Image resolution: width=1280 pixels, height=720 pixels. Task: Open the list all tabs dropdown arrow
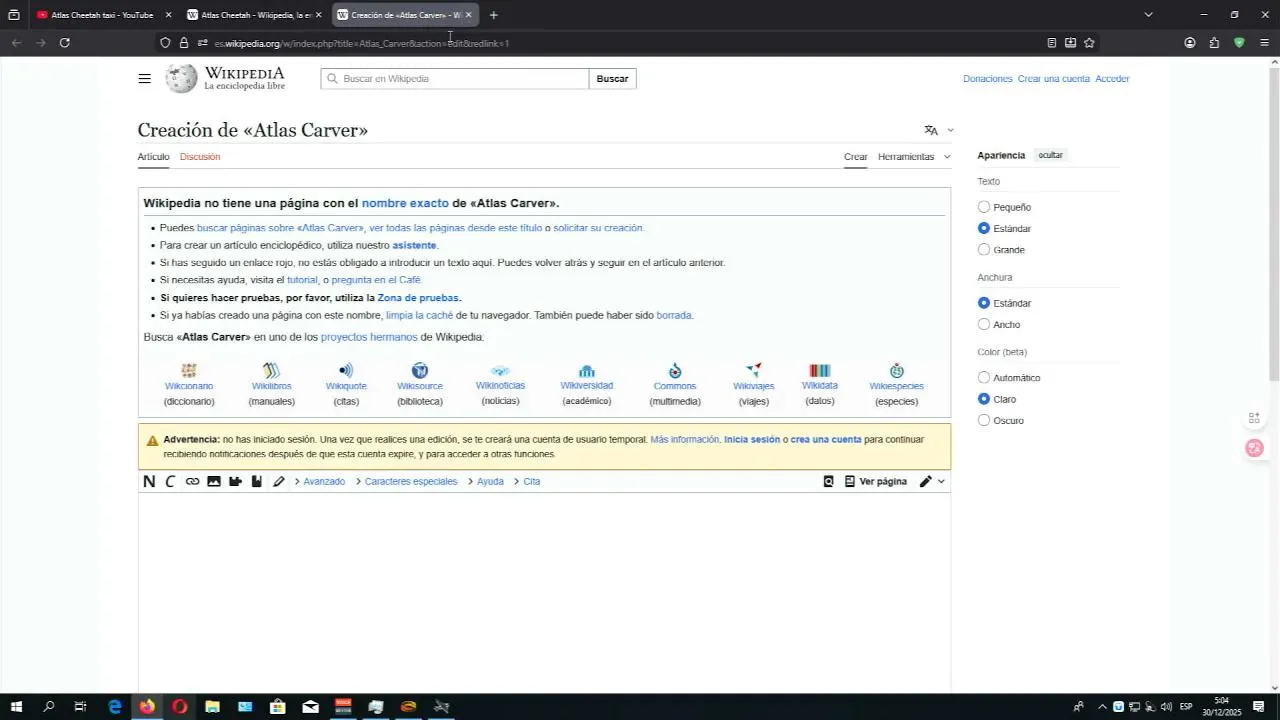1148,15
